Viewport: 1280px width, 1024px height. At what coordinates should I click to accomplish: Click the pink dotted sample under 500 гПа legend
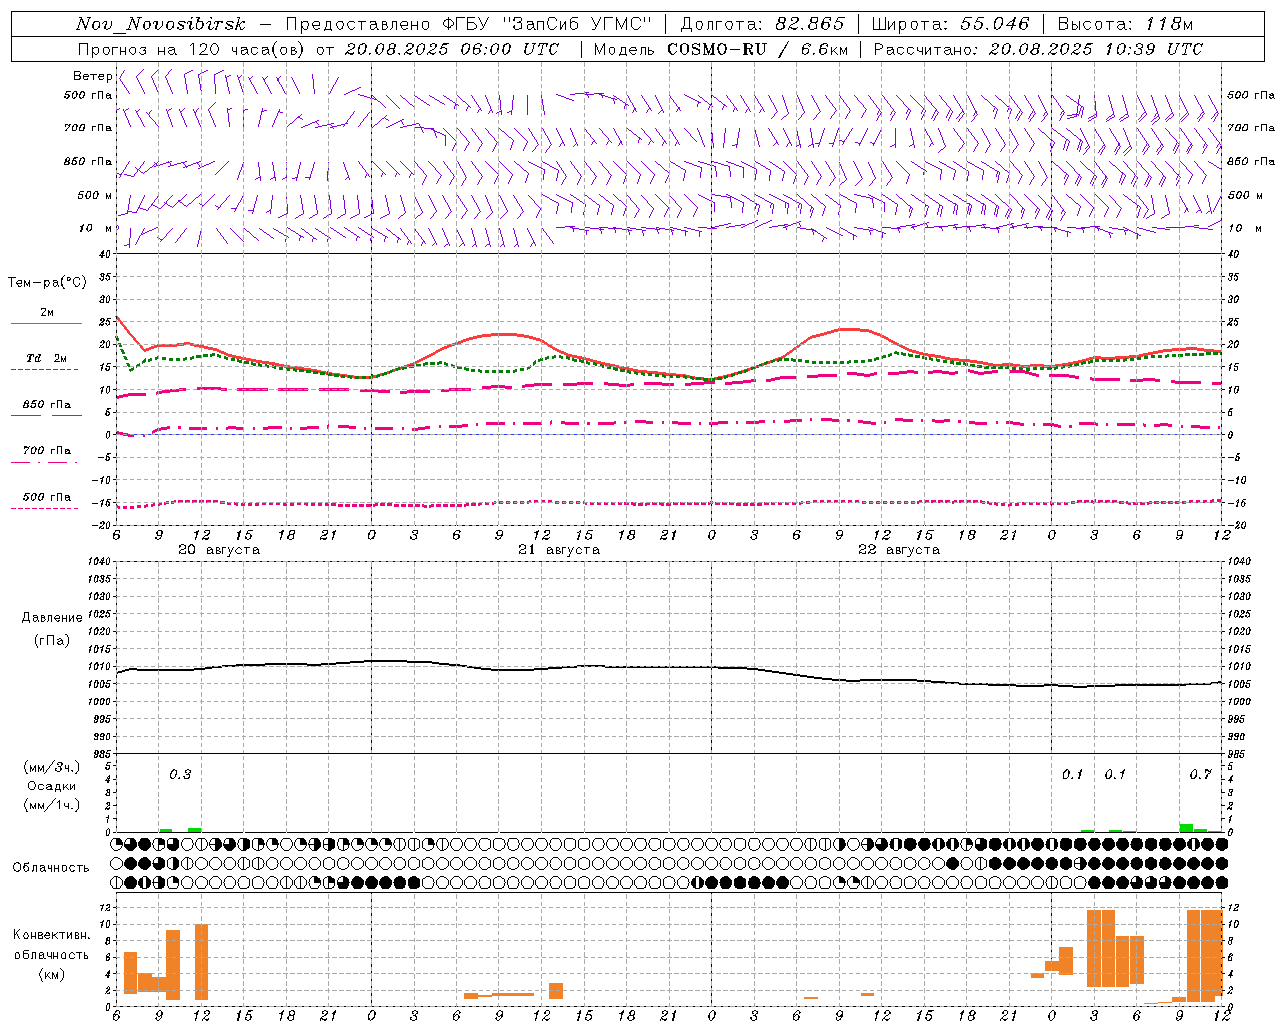point(46,508)
